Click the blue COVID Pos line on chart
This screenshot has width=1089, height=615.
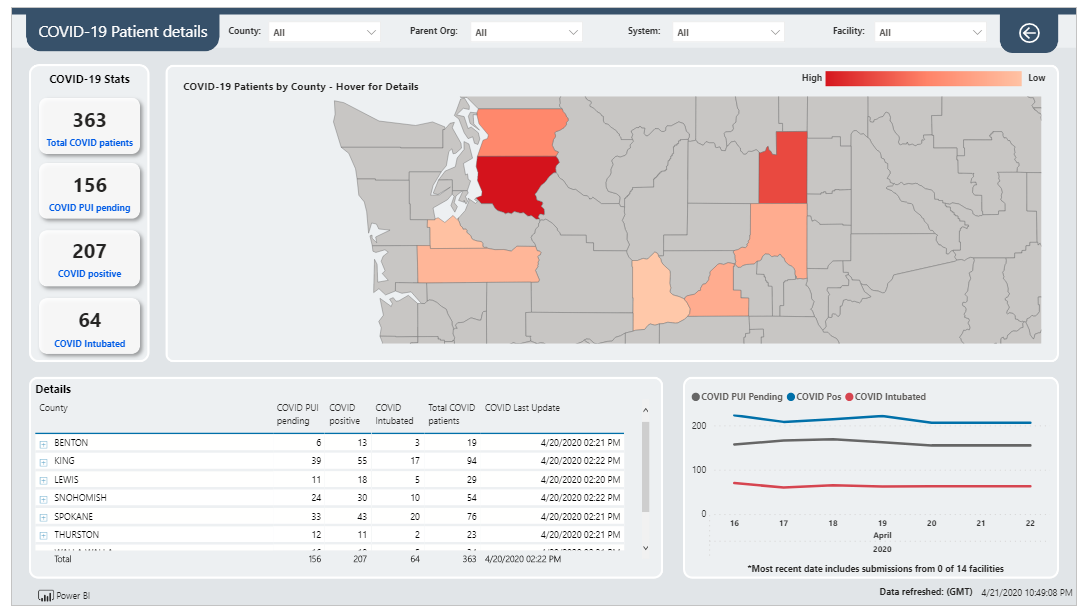[x=882, y=417]
